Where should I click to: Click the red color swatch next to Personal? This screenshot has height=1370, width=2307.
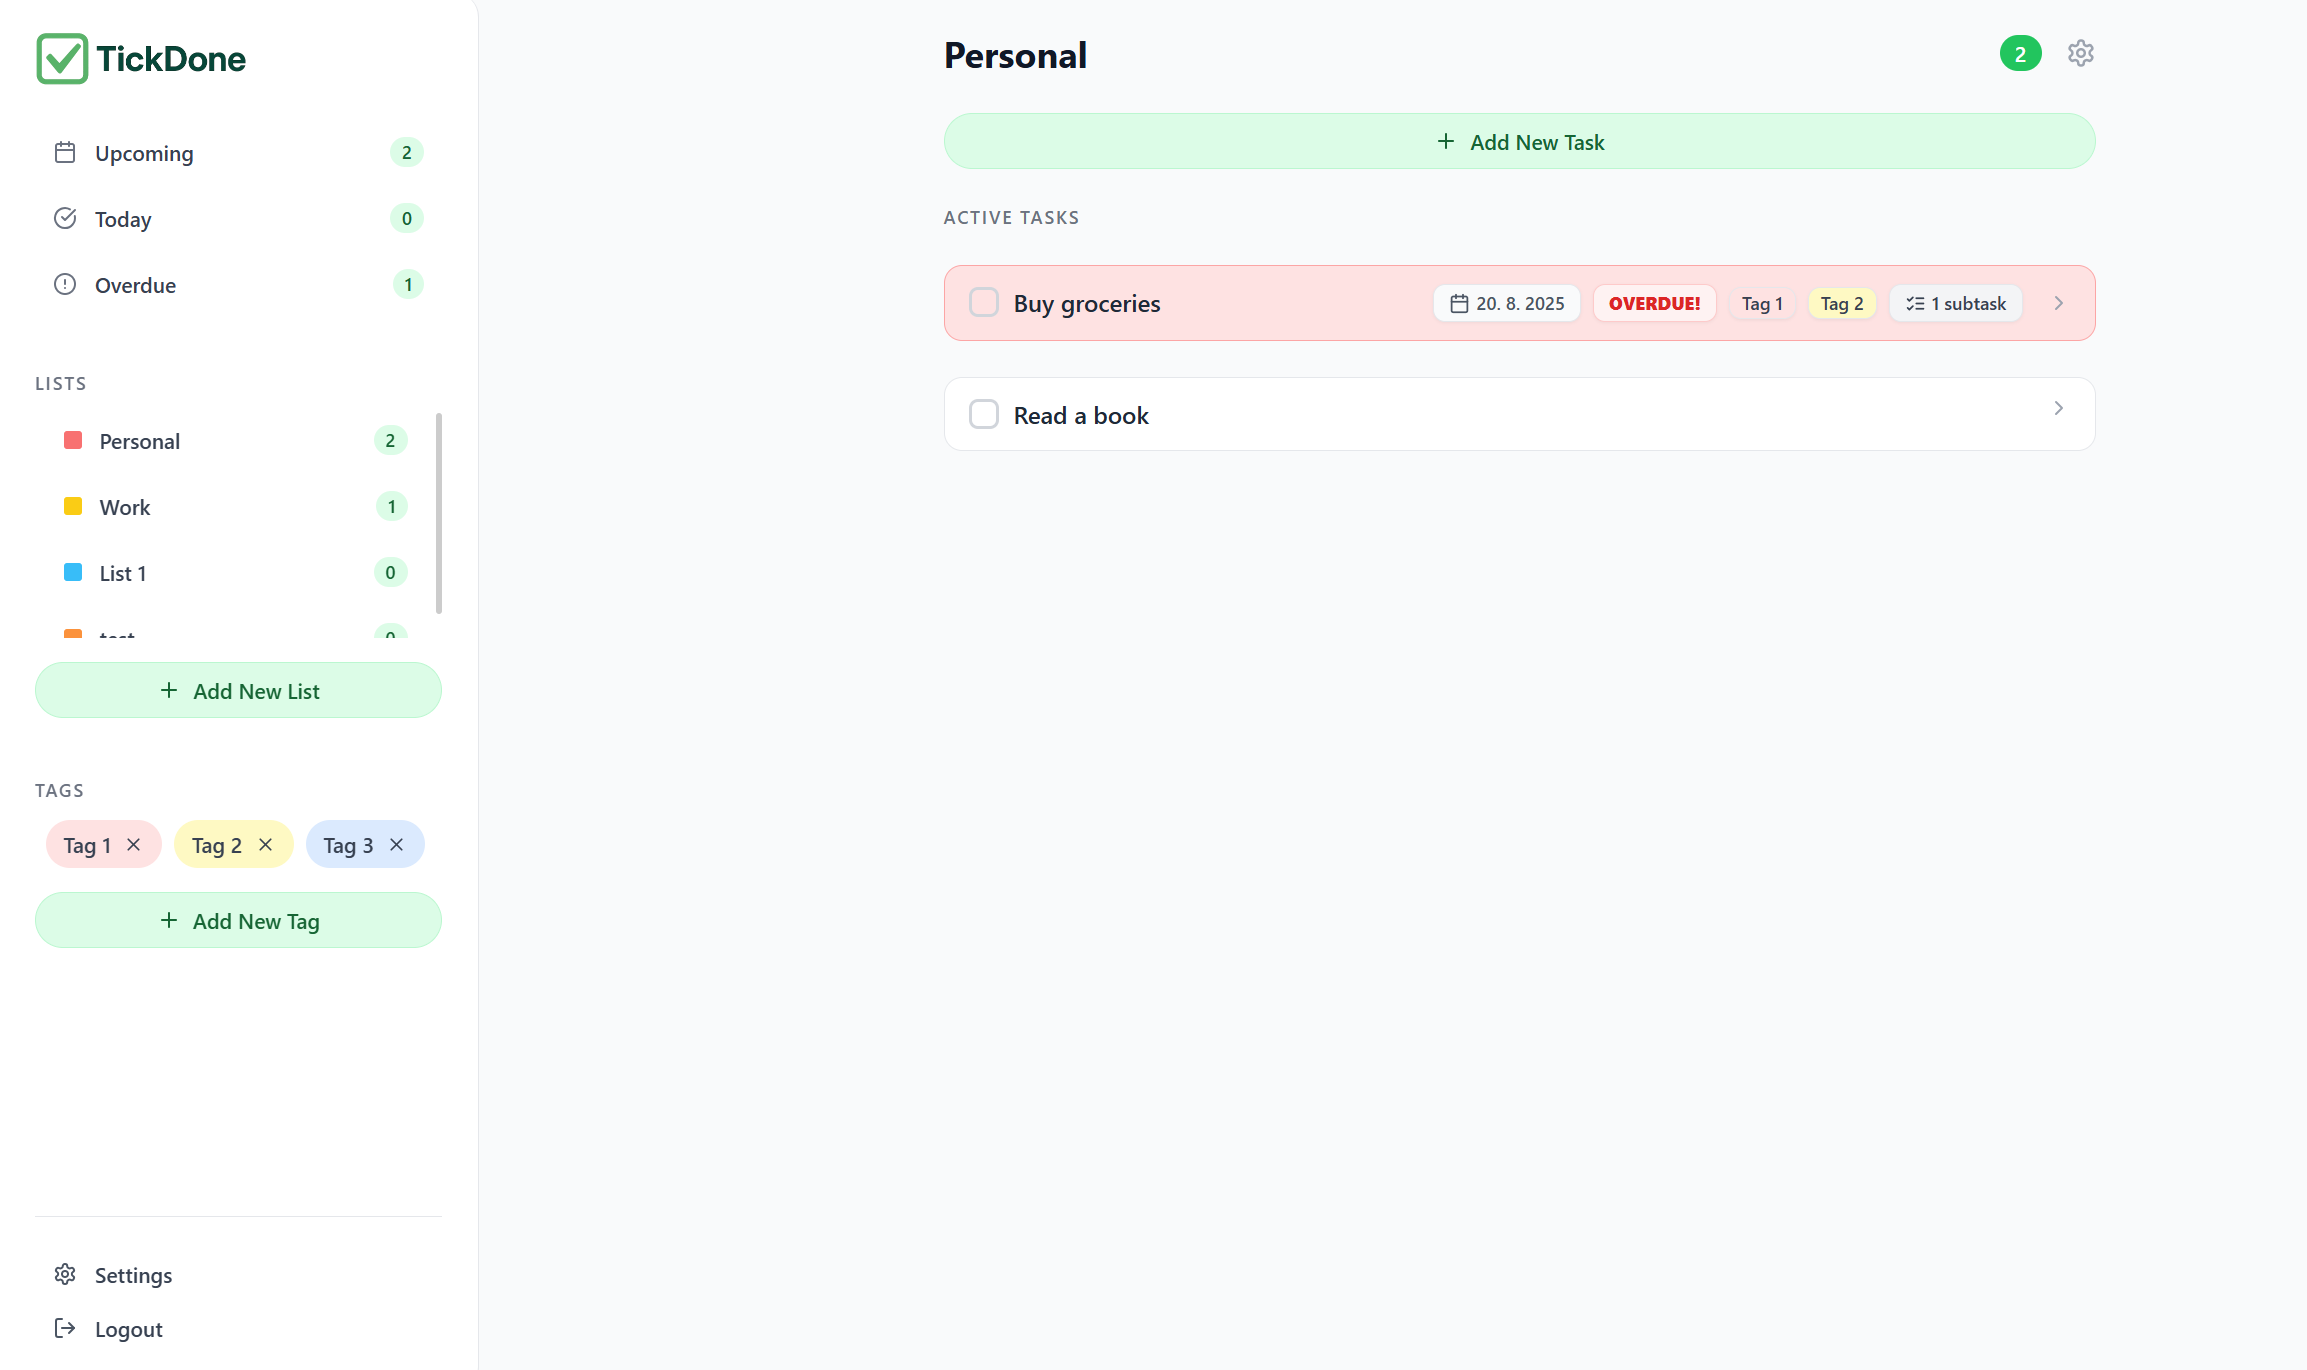(x=72, y=440)
